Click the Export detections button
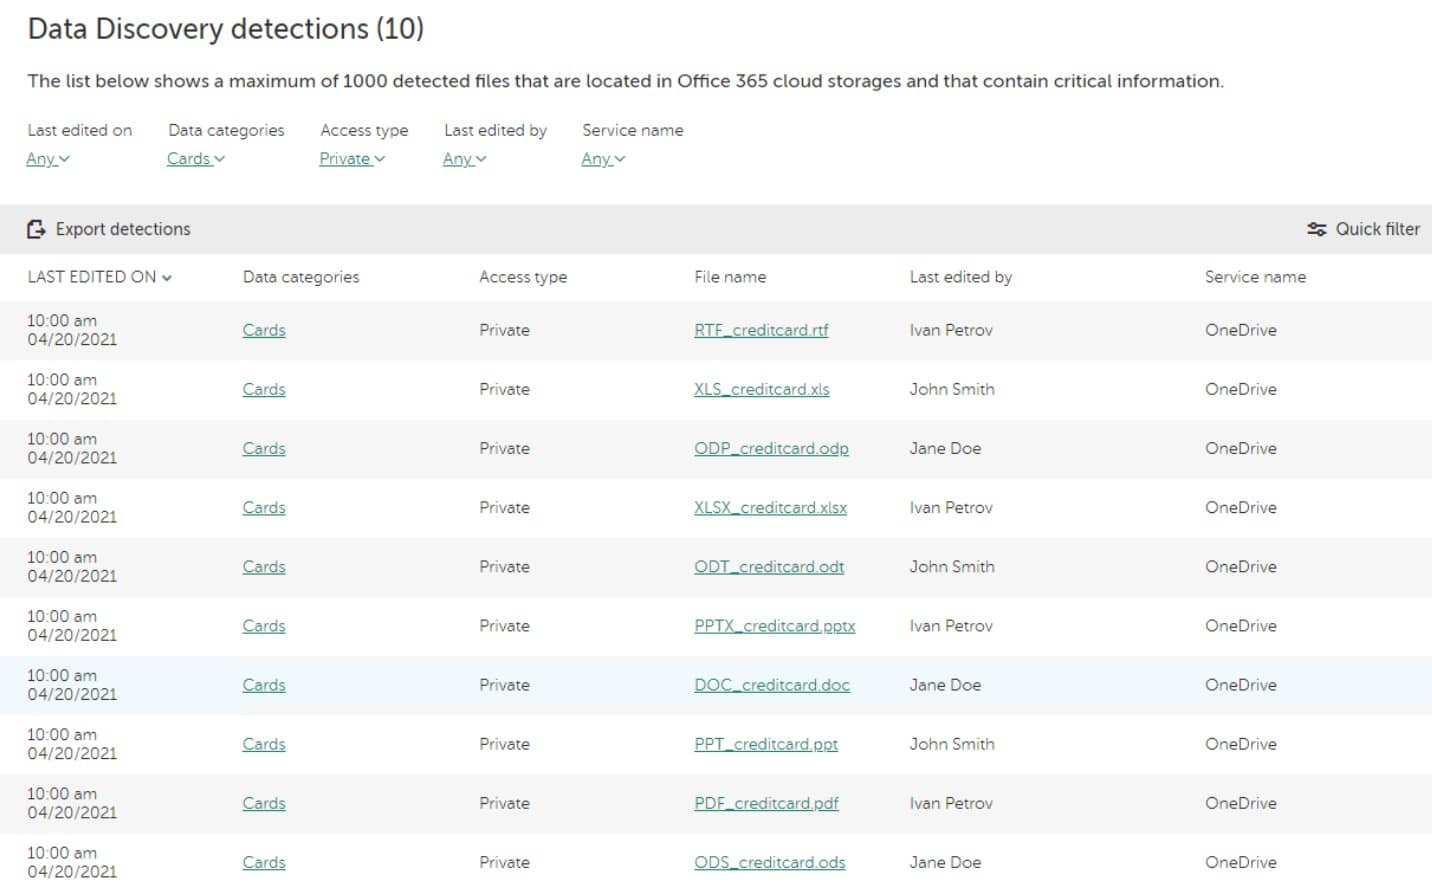This screenshot has width=1432, height=882. coord(108,229)
